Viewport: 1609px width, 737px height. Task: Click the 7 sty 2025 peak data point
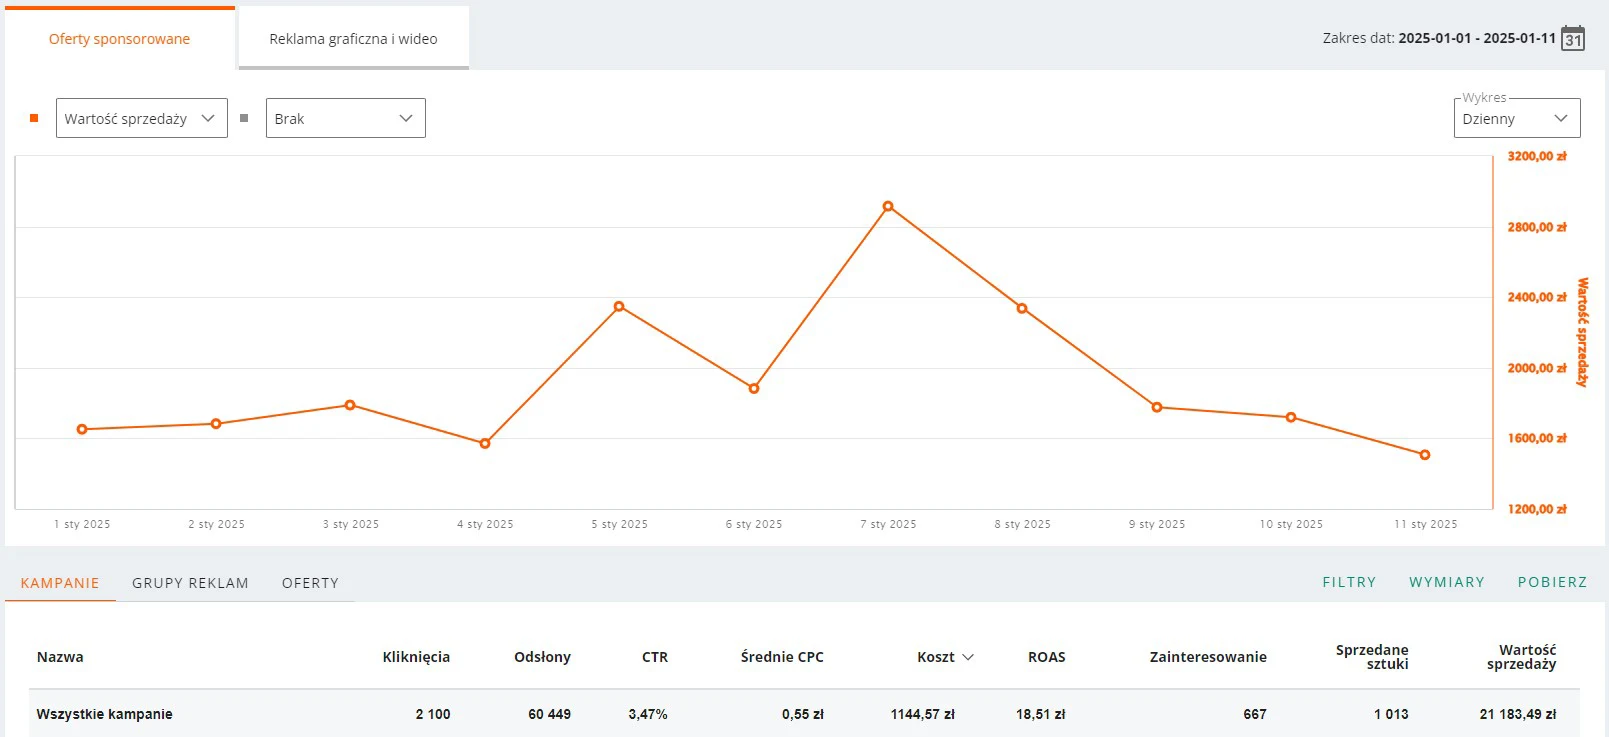pyautogui.click(x=888, y=207)
